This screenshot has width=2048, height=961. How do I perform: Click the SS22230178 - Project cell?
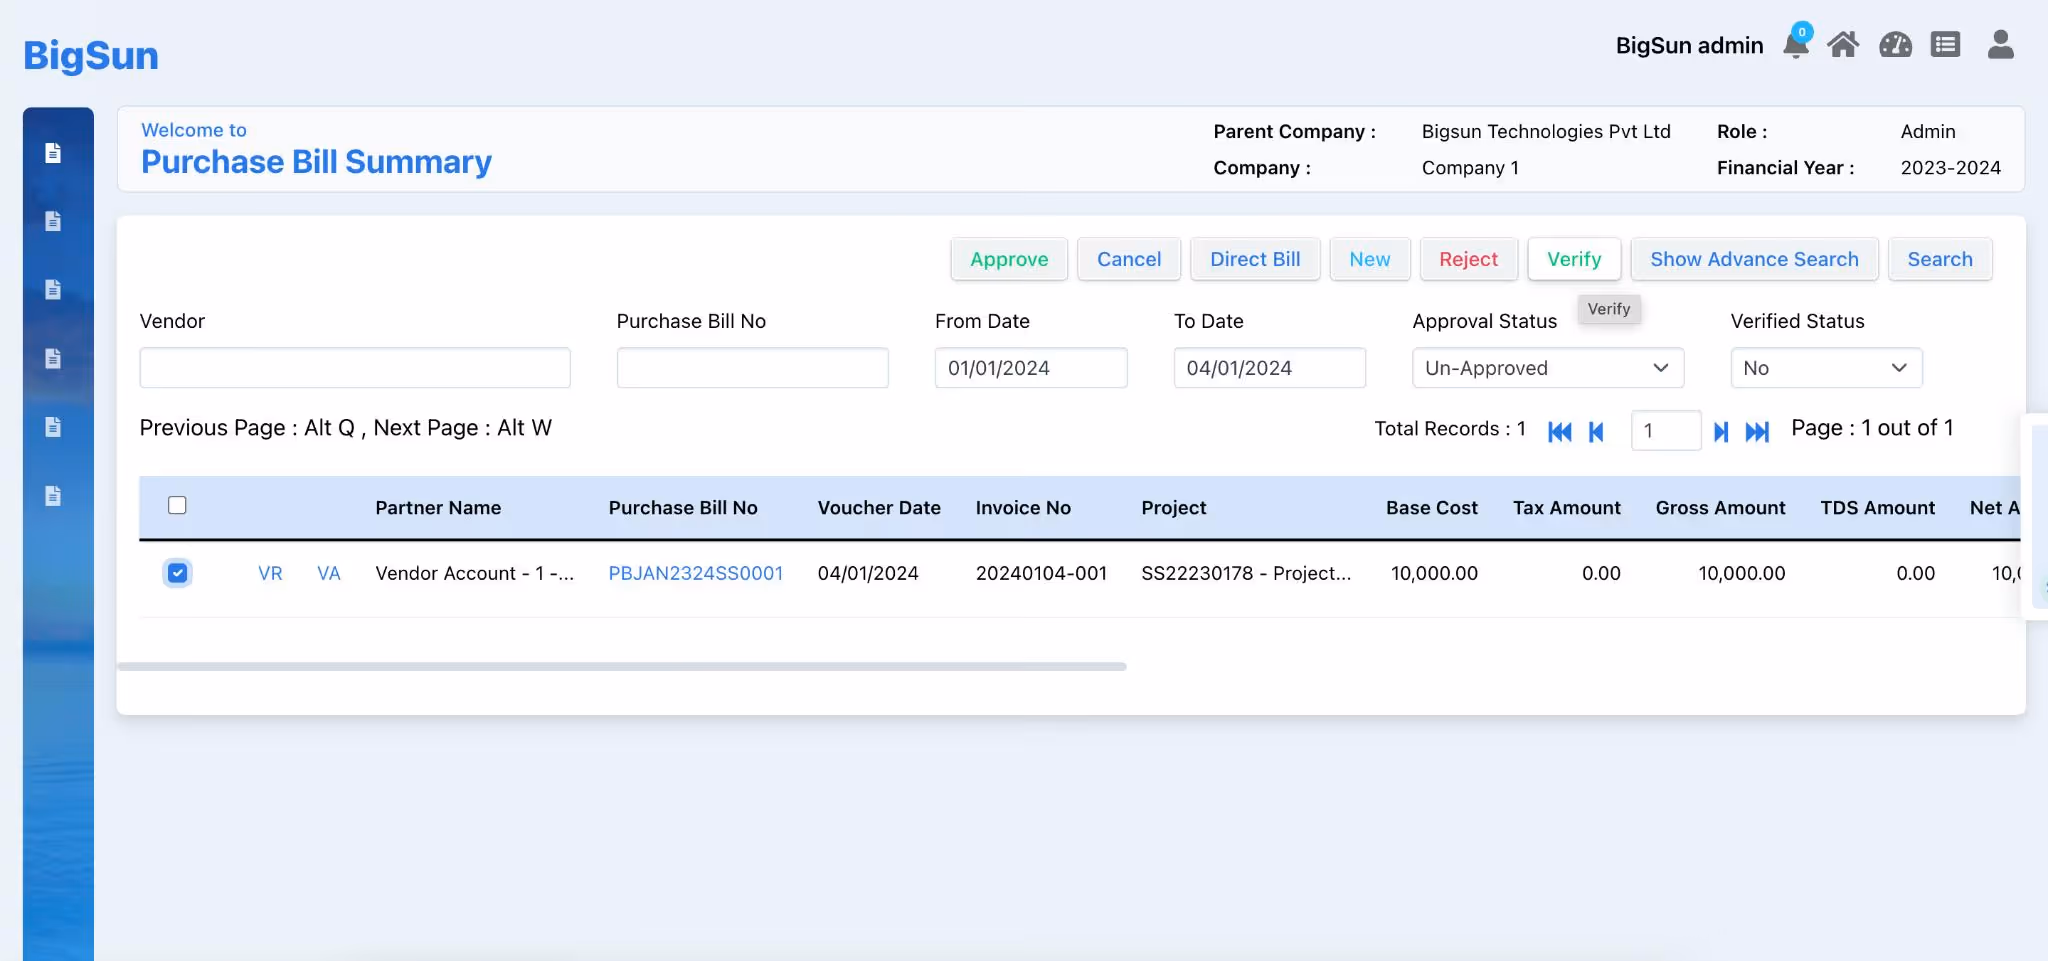(1246, 573)
